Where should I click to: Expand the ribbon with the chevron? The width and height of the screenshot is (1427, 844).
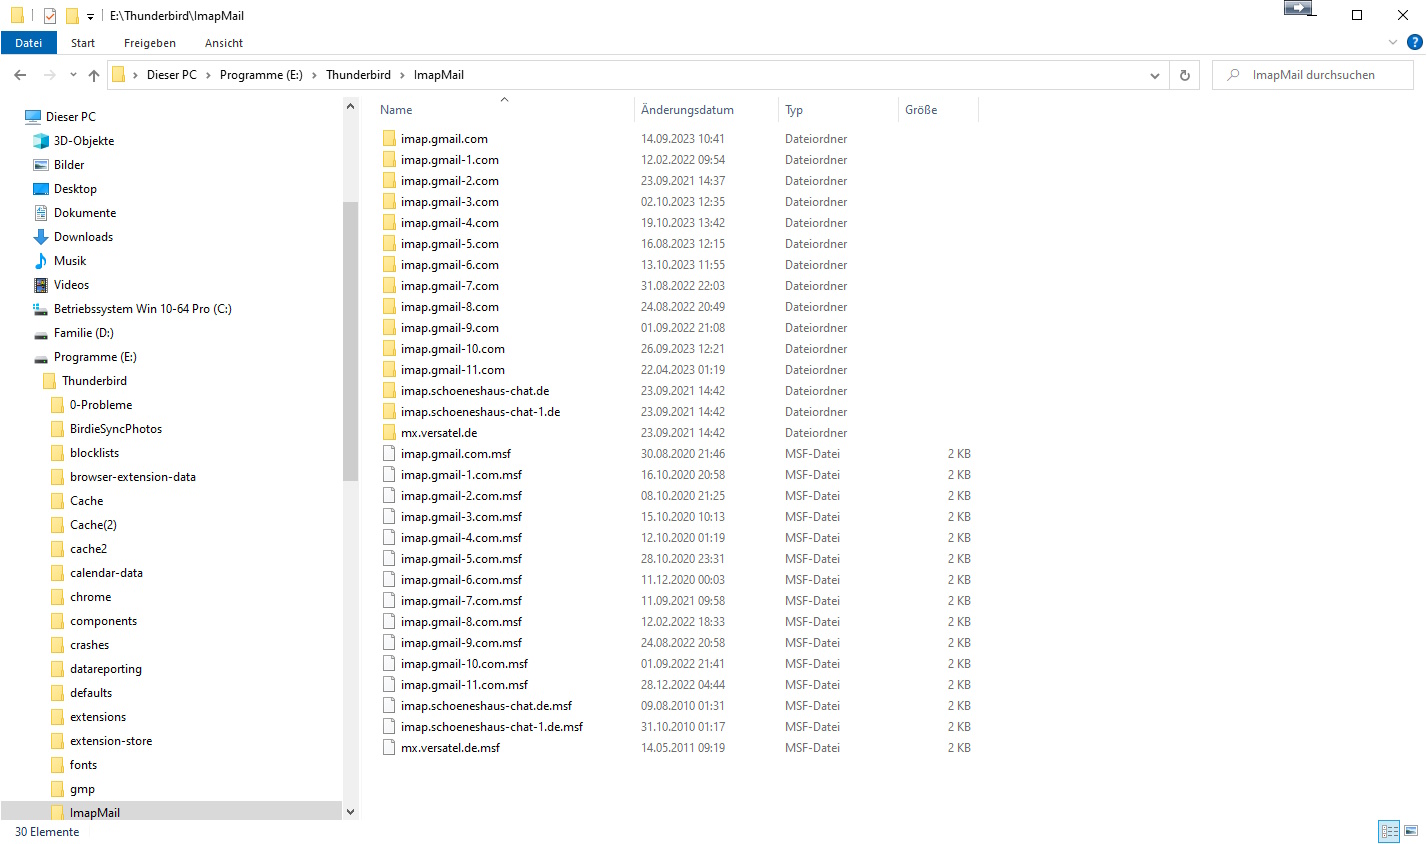[1393, 42]
